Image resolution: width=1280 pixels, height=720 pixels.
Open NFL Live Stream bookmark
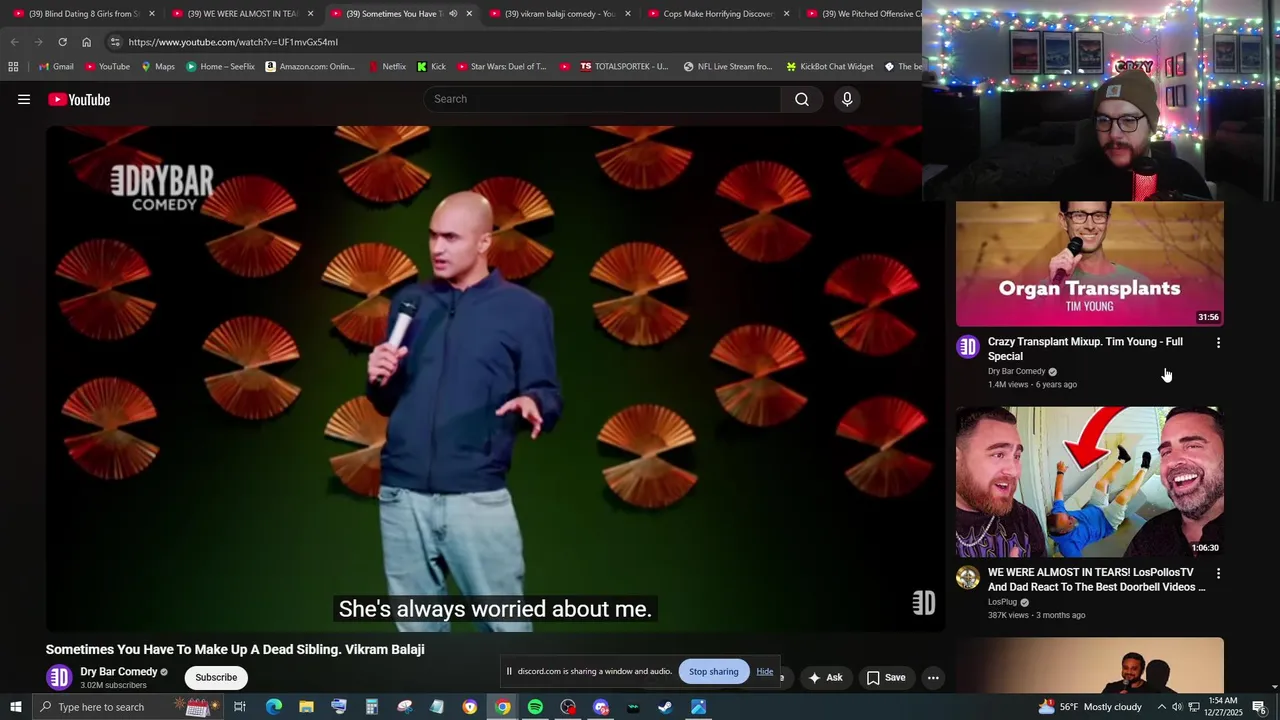(x=728, y=67)
